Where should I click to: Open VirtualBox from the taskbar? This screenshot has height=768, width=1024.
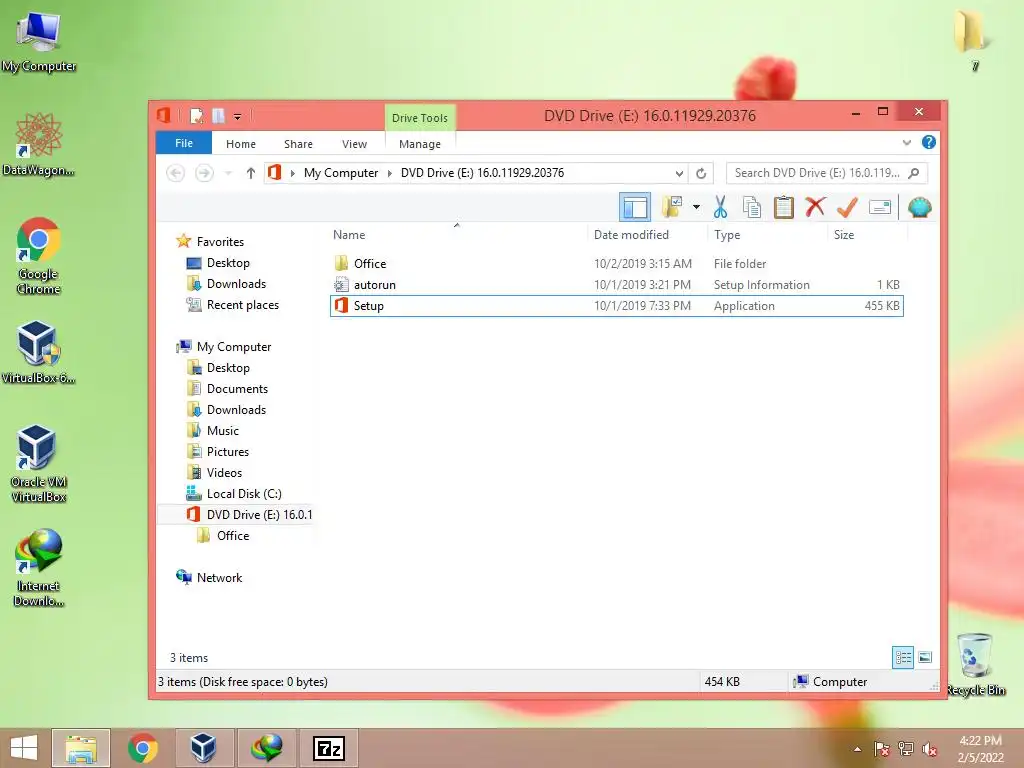pos(203,748)
